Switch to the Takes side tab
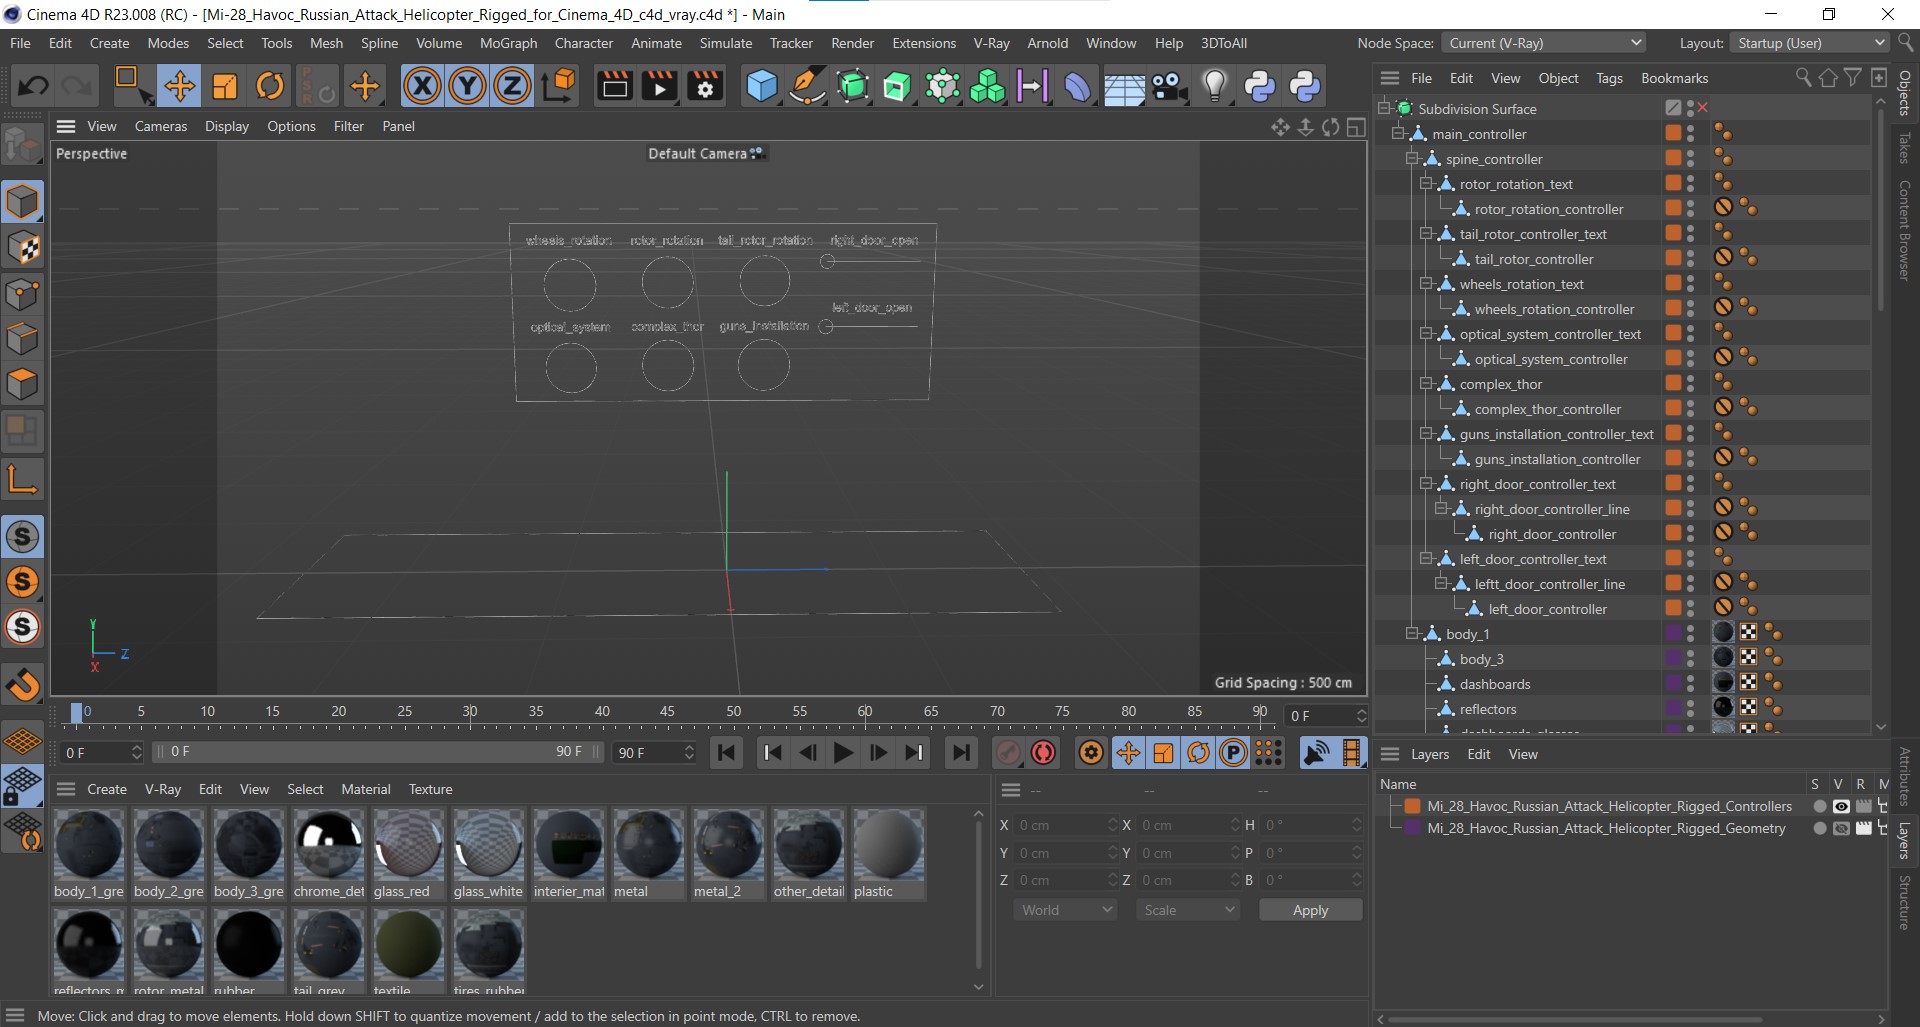 (1905, 148)
